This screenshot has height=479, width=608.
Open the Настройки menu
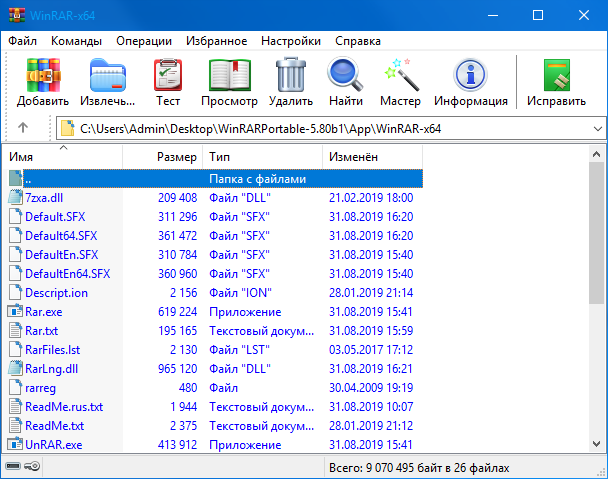click(290, 41)
